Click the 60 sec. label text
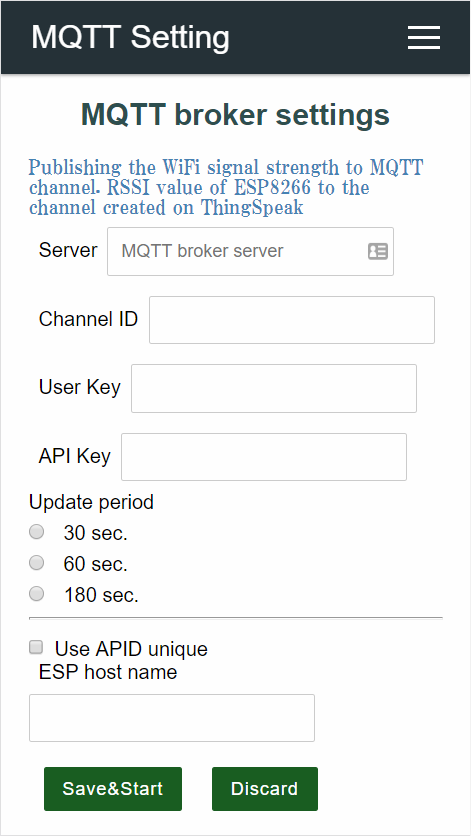The width and height of the screenshot is (471, 836). click(95, 564)
